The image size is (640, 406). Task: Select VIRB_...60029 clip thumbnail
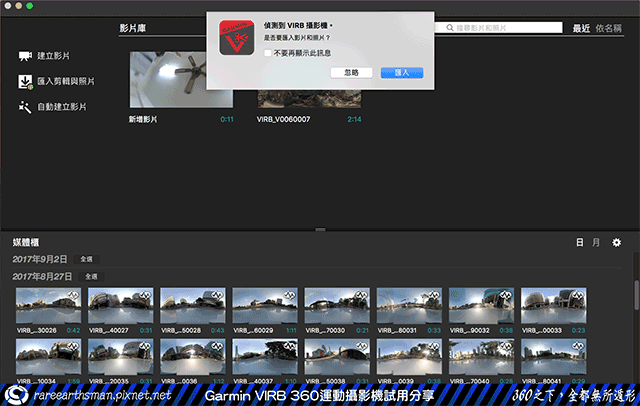[x=265, y=305]
